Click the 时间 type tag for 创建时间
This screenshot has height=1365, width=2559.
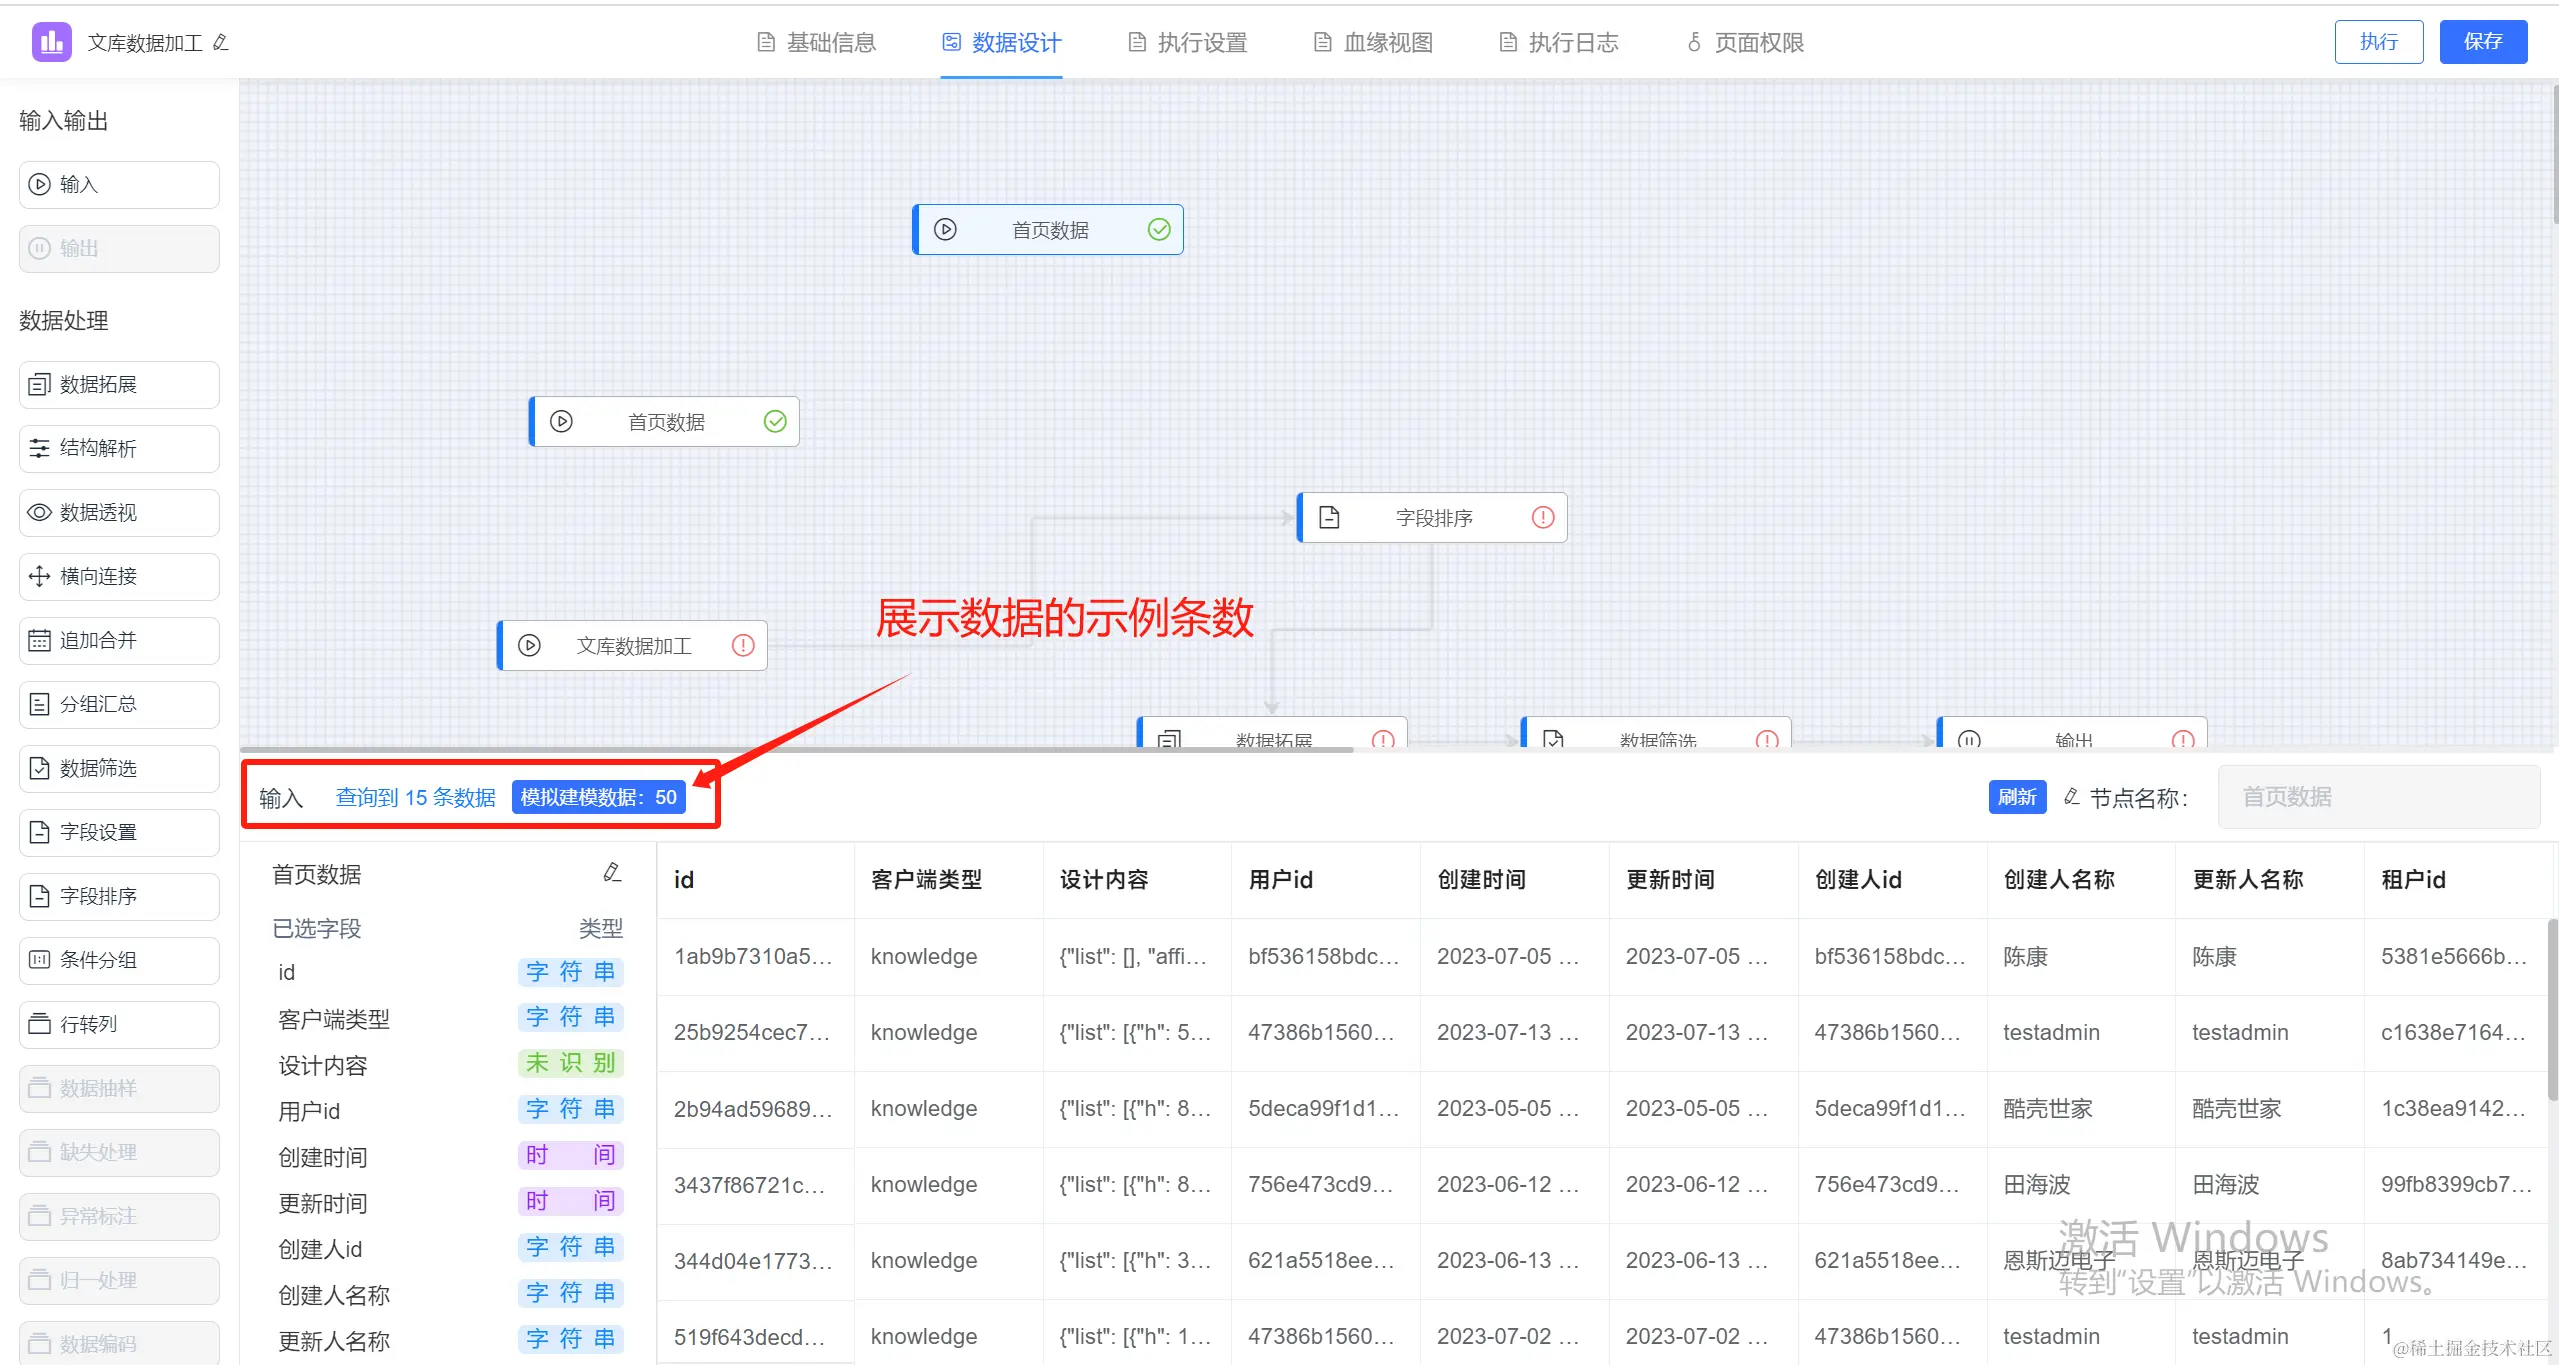pos(570,1155)
